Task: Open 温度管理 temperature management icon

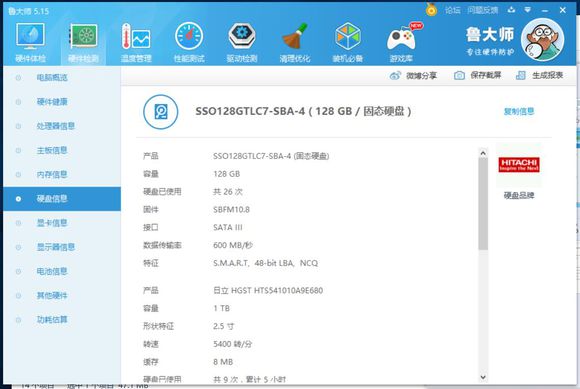Action: pyautogui.click(x=136, y=42)
